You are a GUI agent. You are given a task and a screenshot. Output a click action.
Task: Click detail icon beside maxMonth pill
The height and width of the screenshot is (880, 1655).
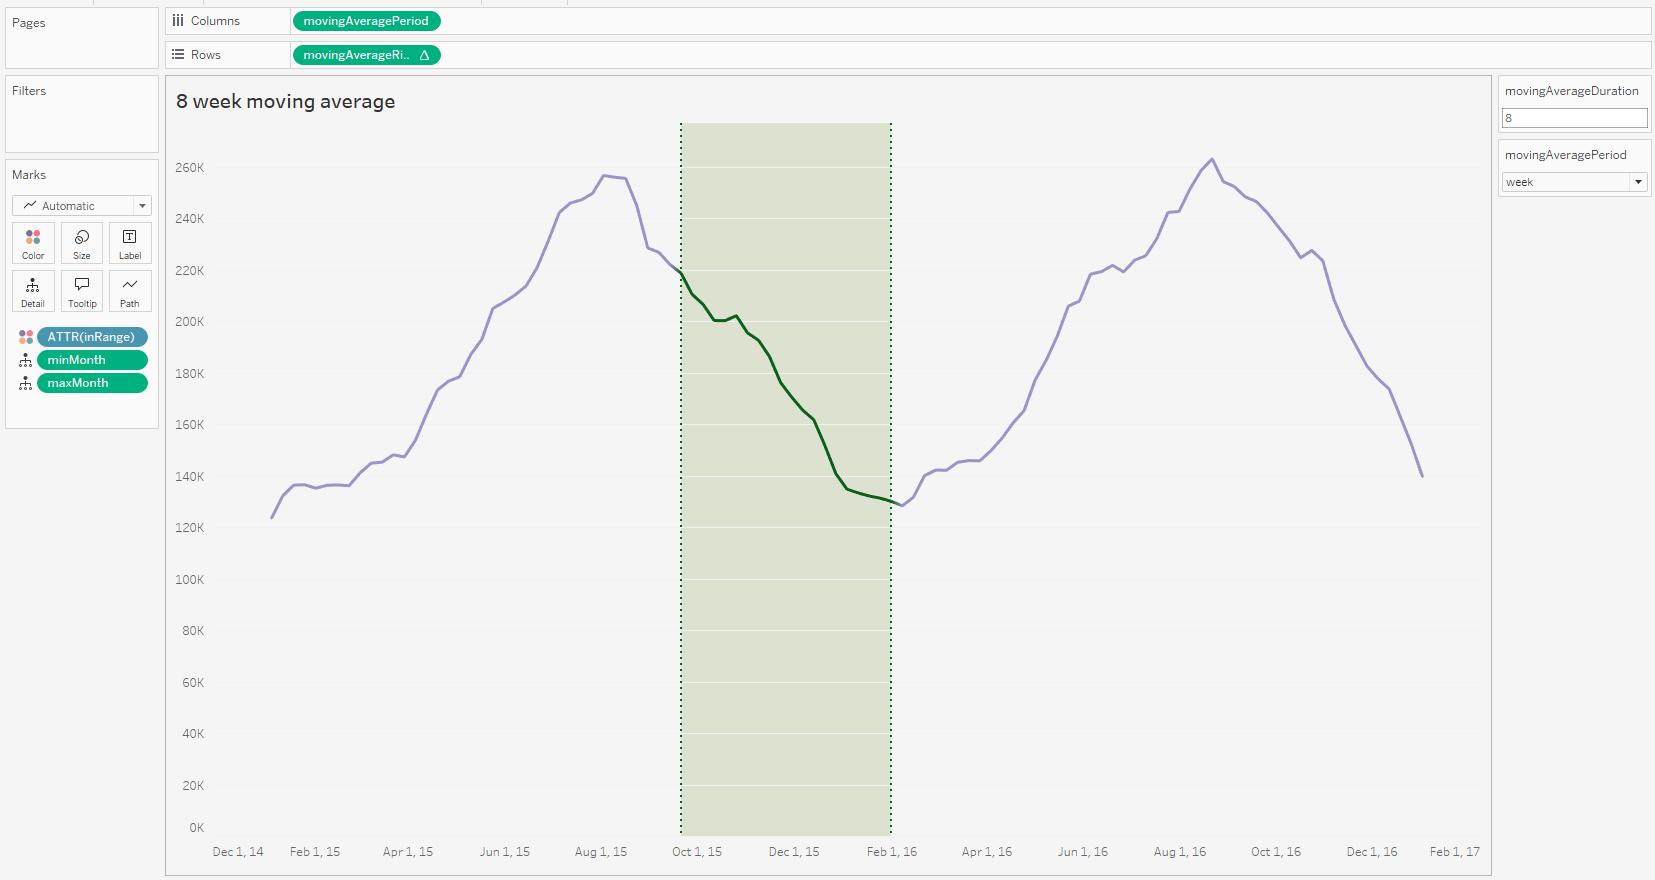(26, 383)
